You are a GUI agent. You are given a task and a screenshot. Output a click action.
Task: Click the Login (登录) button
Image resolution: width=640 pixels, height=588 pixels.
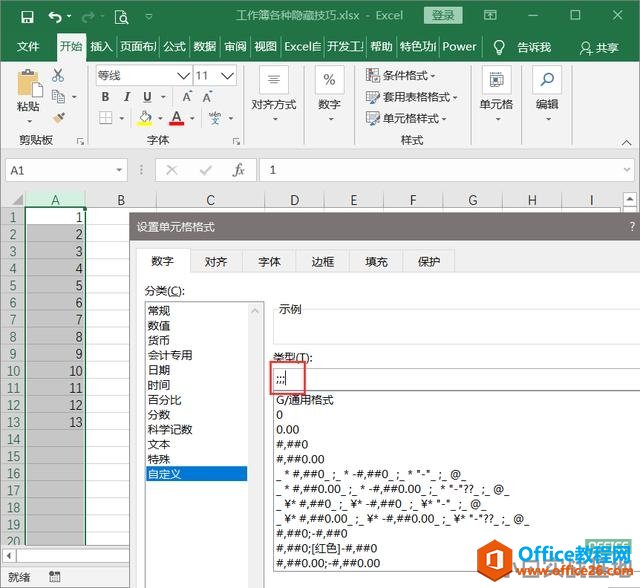pos(443,16)
